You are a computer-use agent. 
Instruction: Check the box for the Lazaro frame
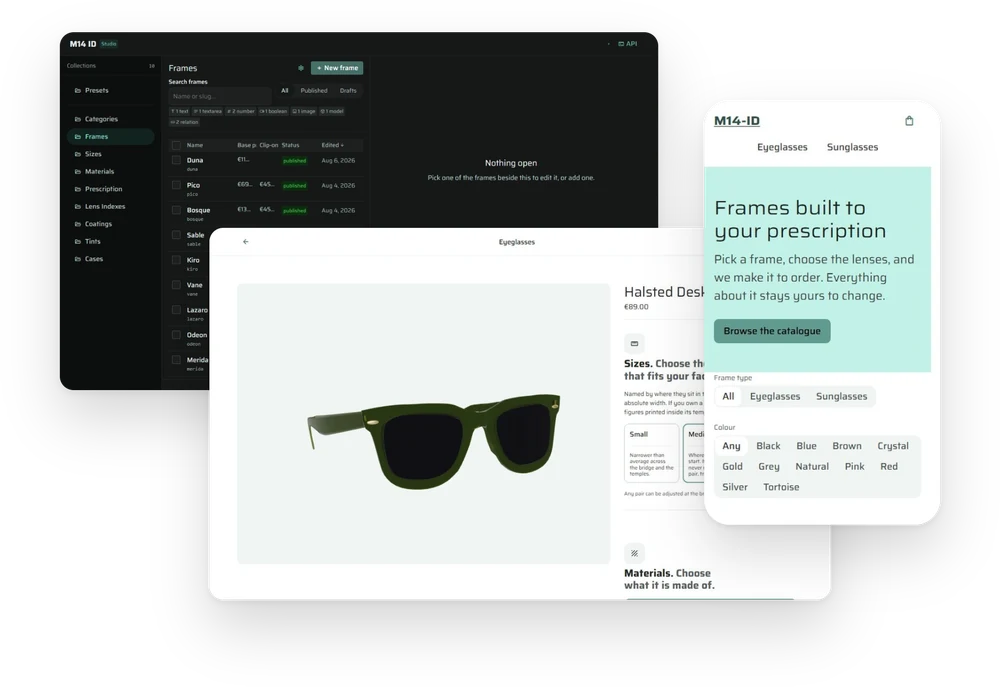pyautogui.click(x=177, y=309)
